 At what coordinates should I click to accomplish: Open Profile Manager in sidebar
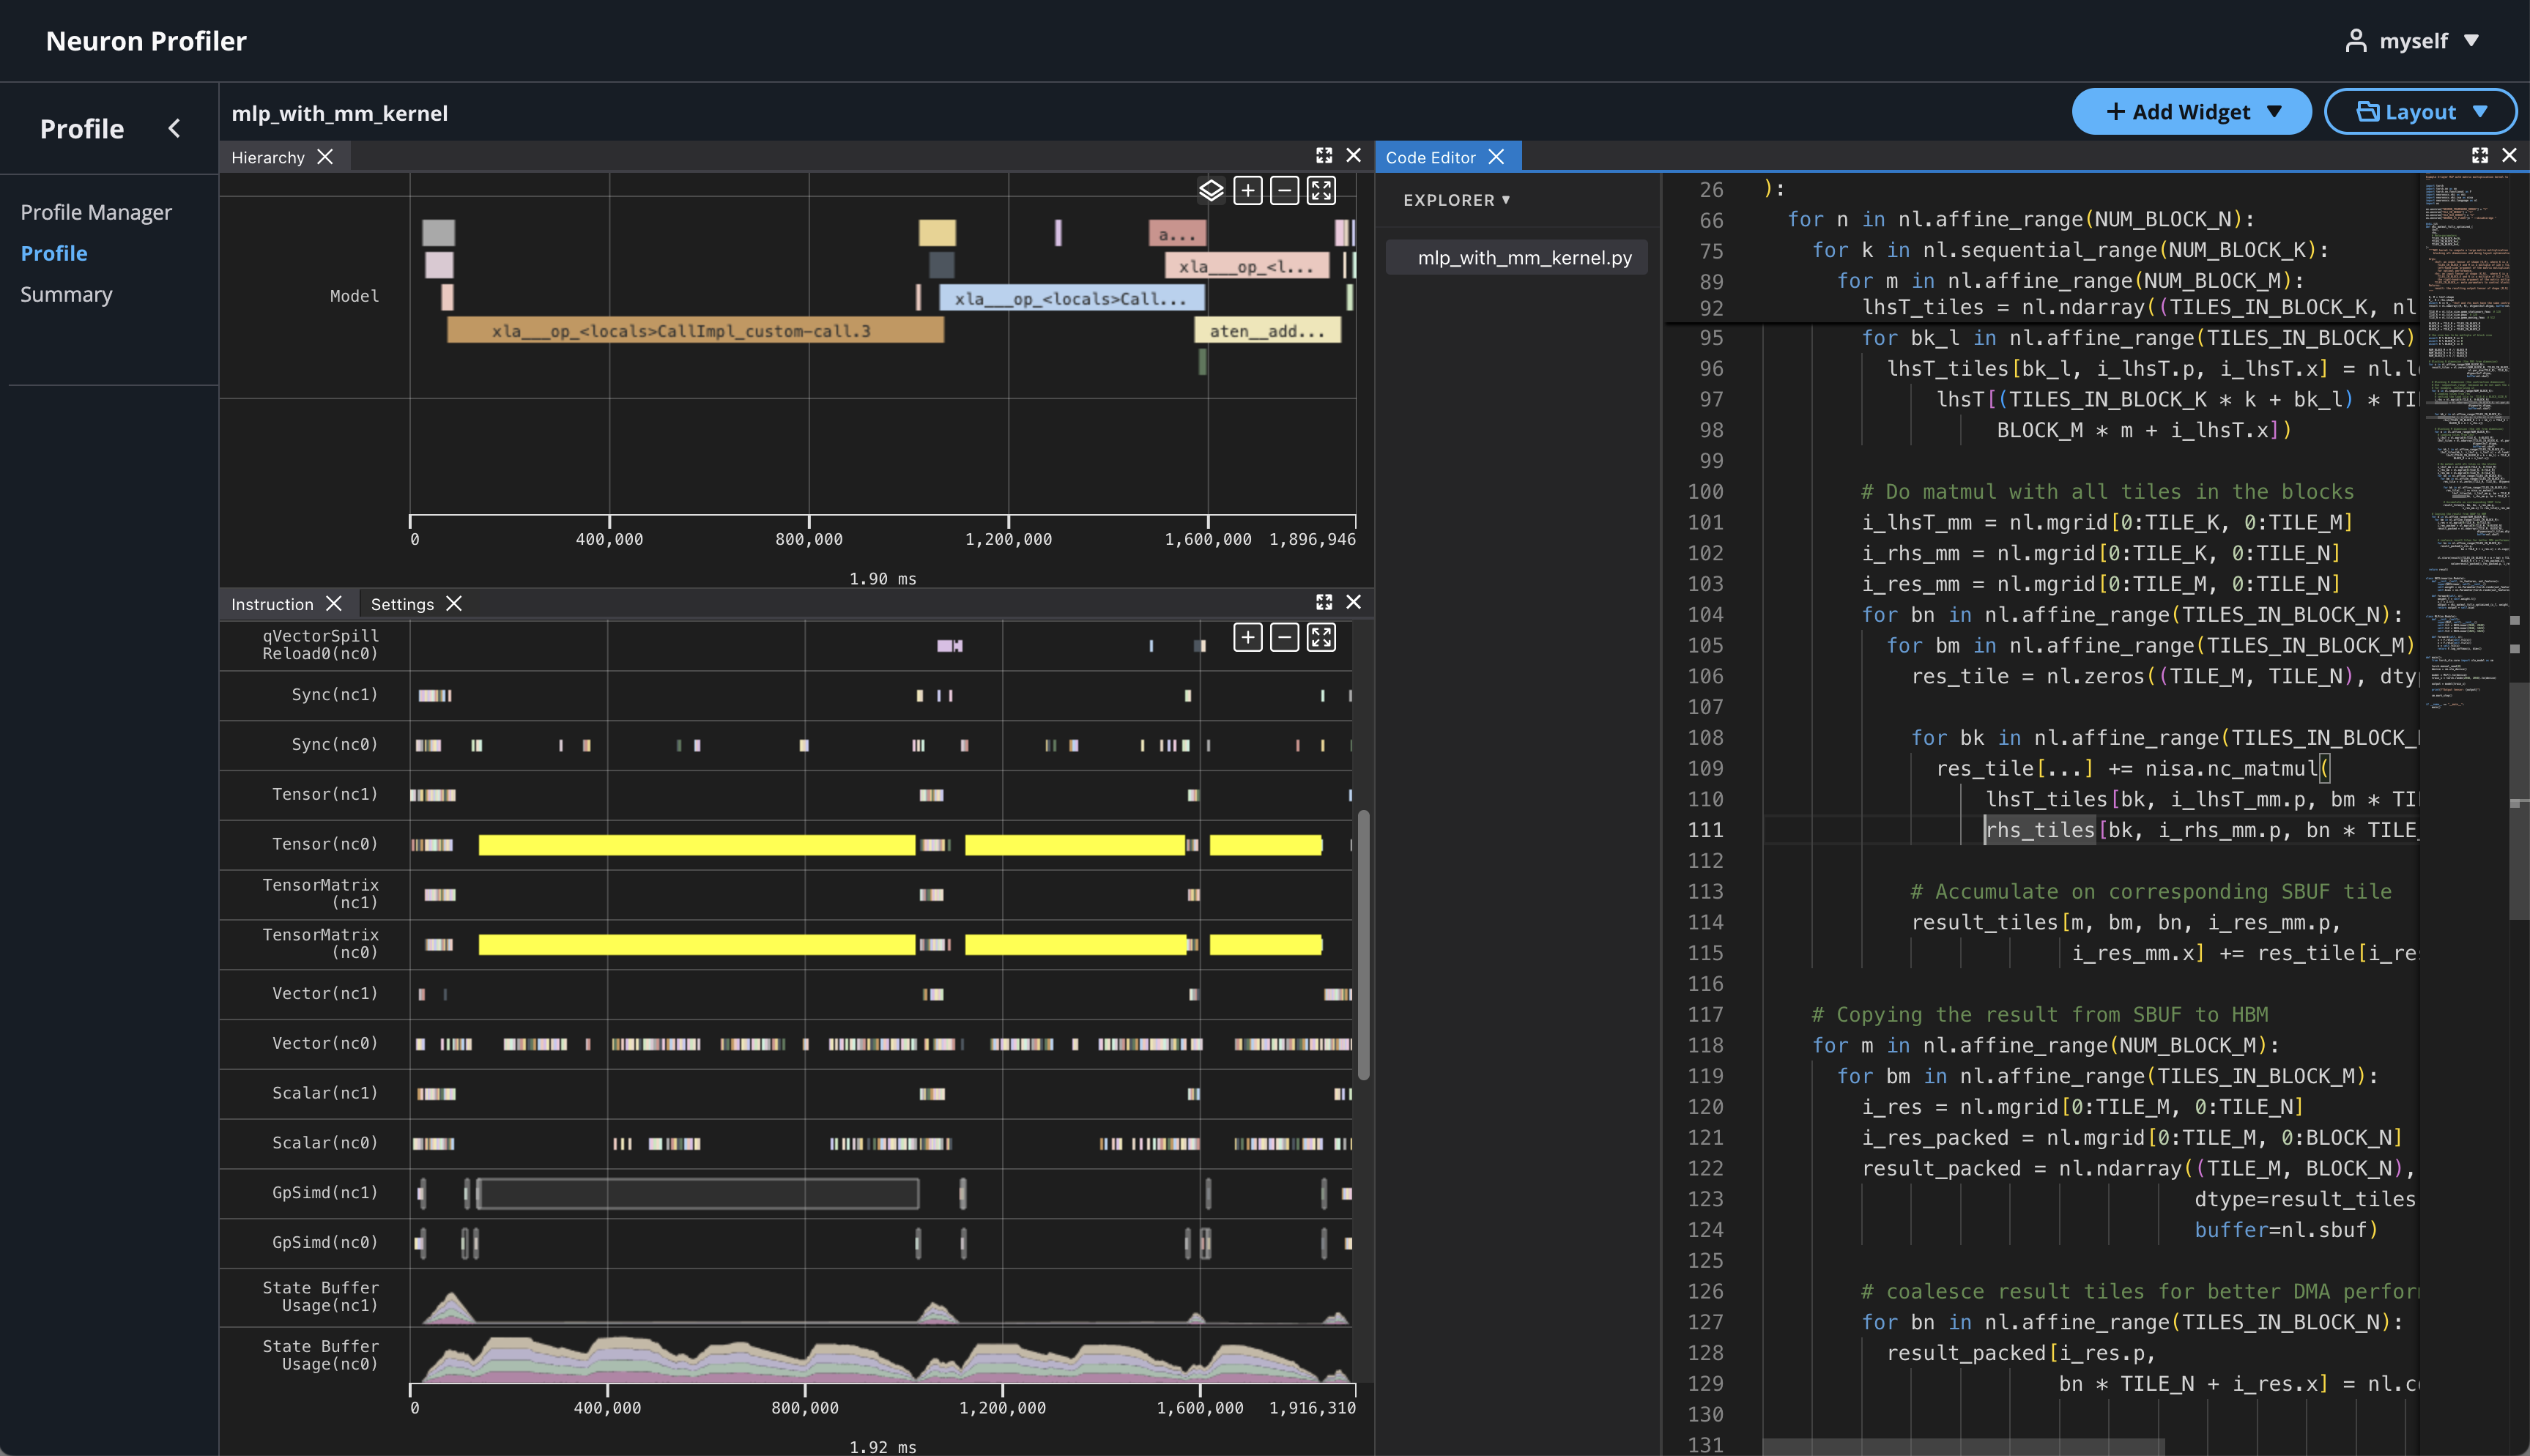click(x=96, y=212)
